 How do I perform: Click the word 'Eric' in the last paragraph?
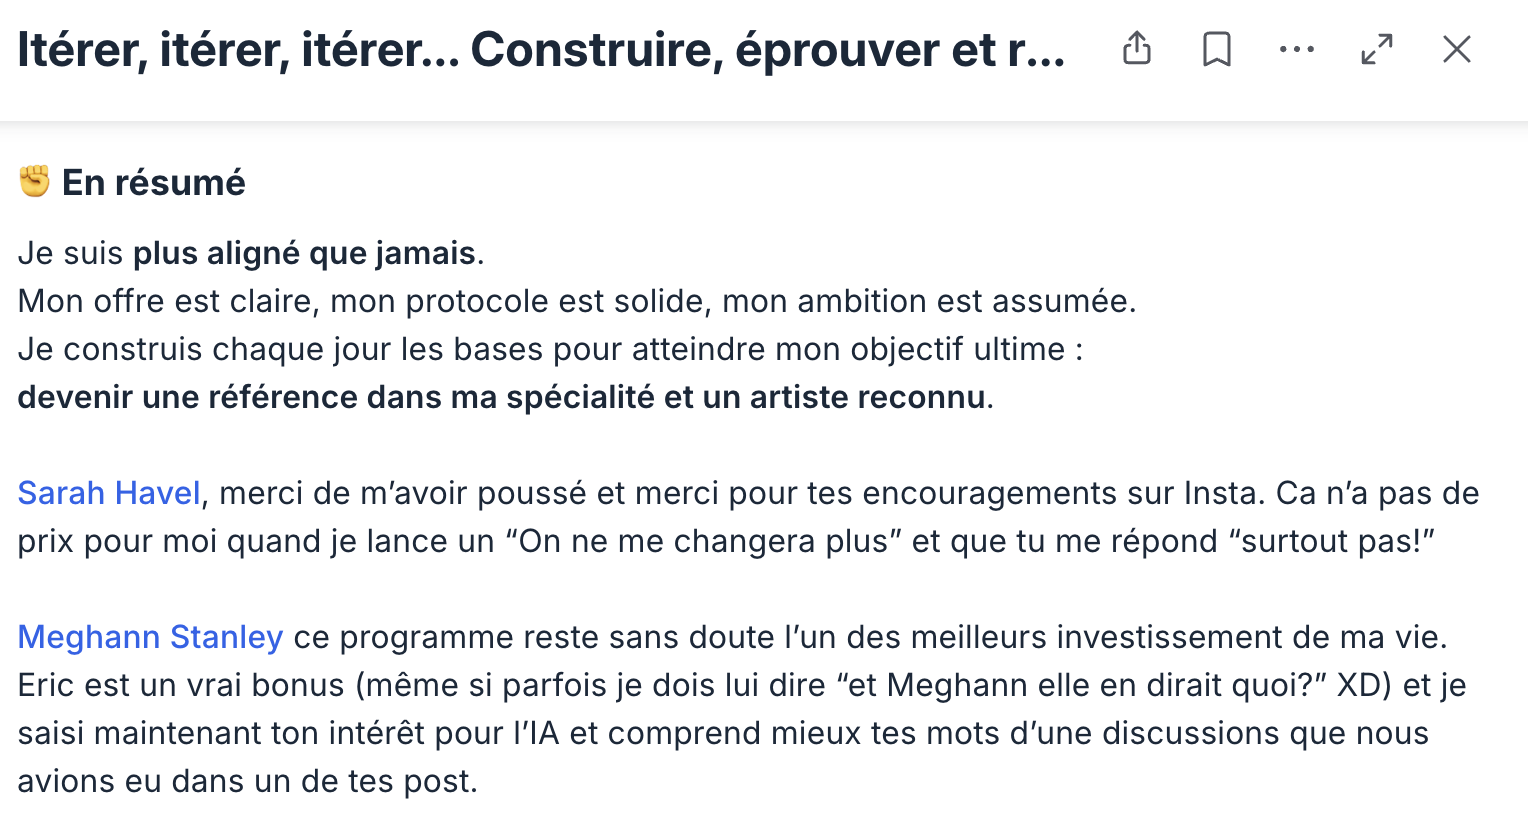[46, 685]
